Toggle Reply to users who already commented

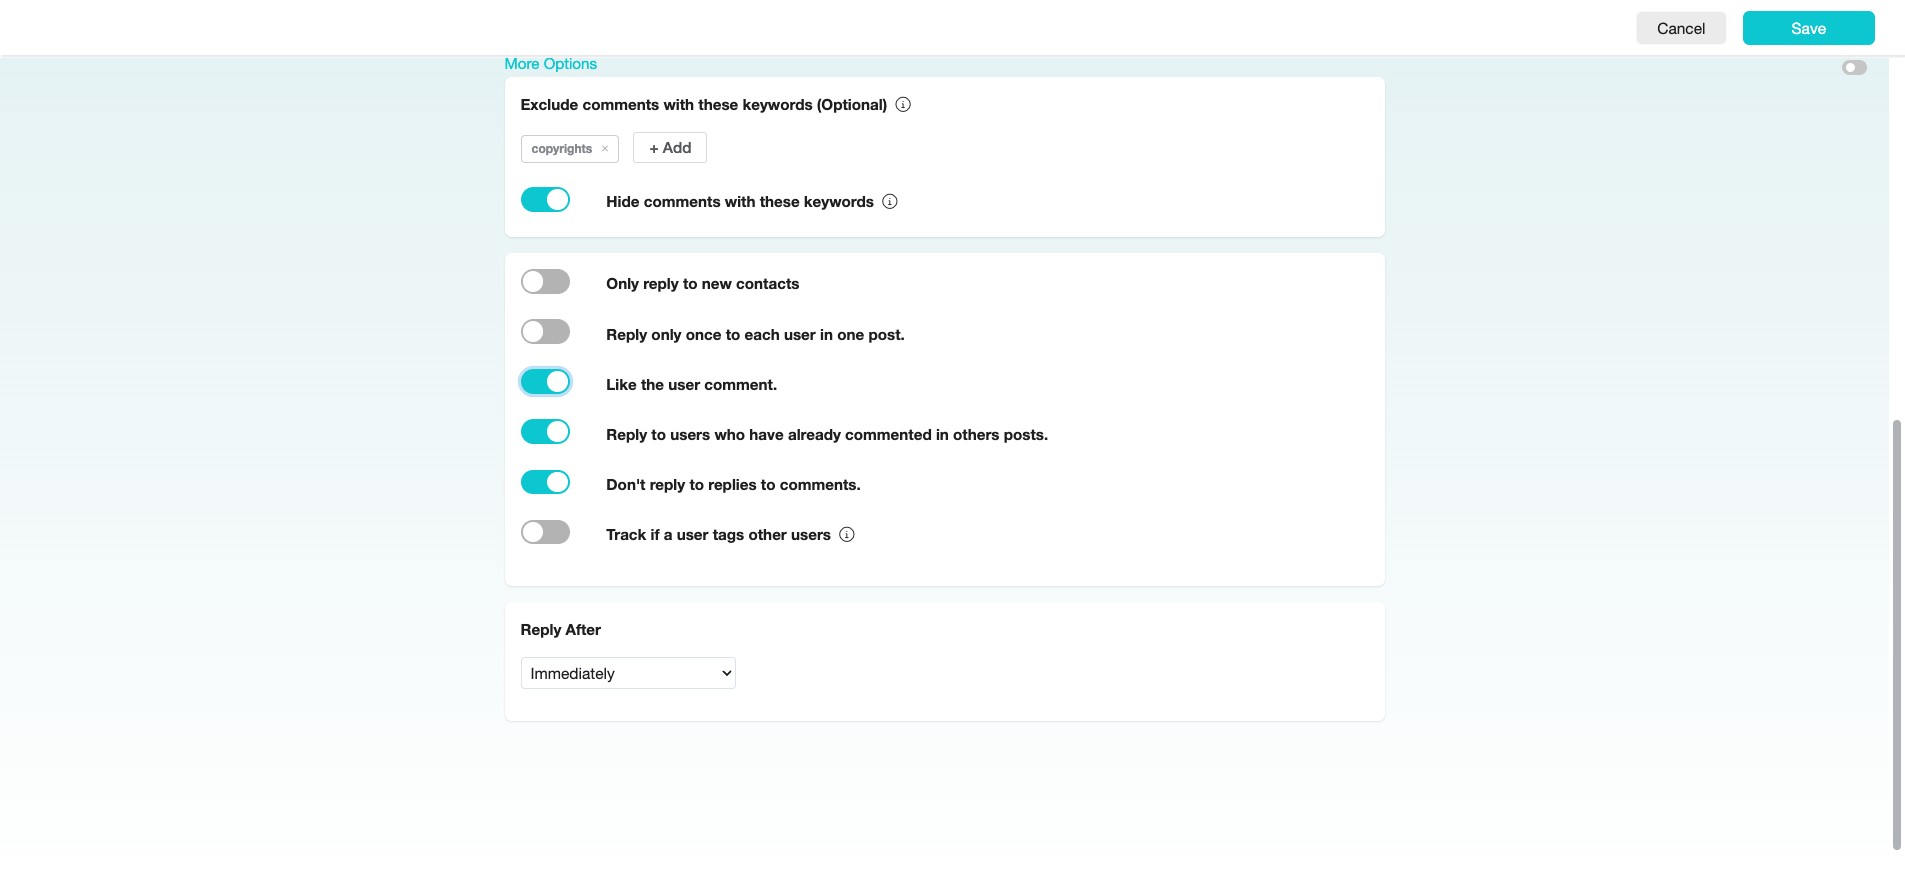(545, 432)
